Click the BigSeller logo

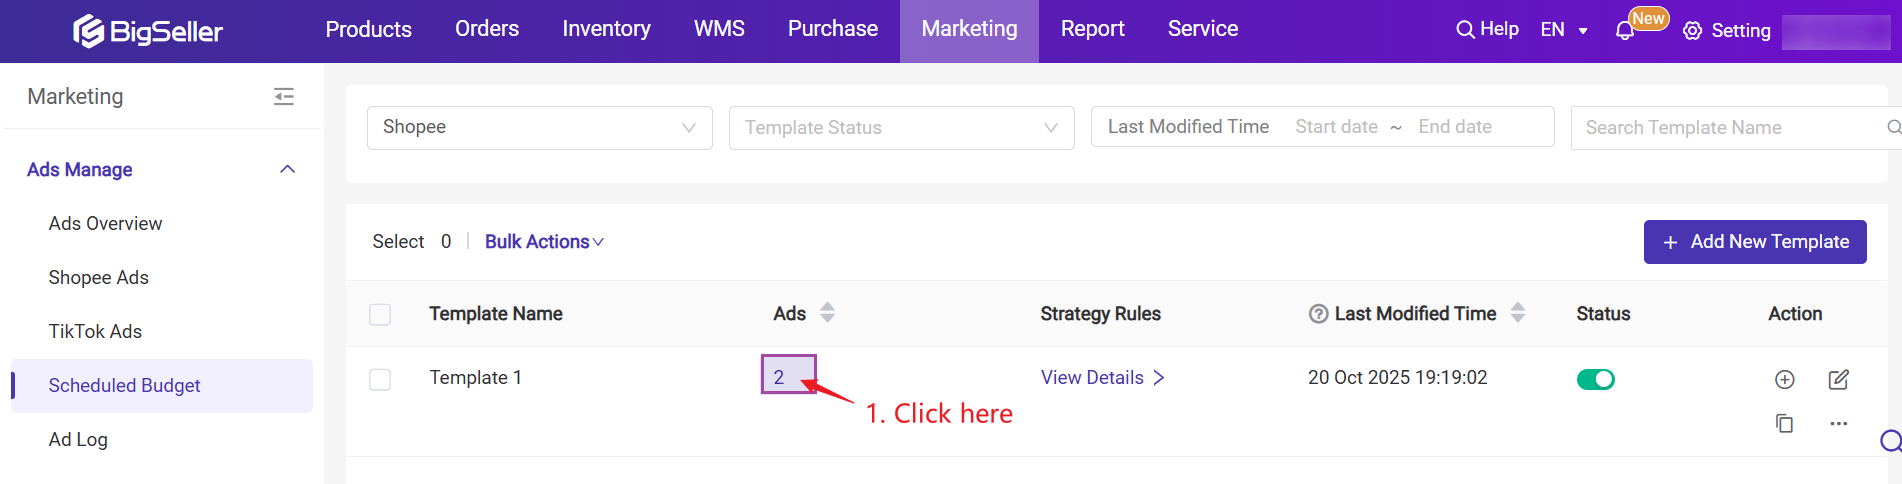click(x=148, y=31)
